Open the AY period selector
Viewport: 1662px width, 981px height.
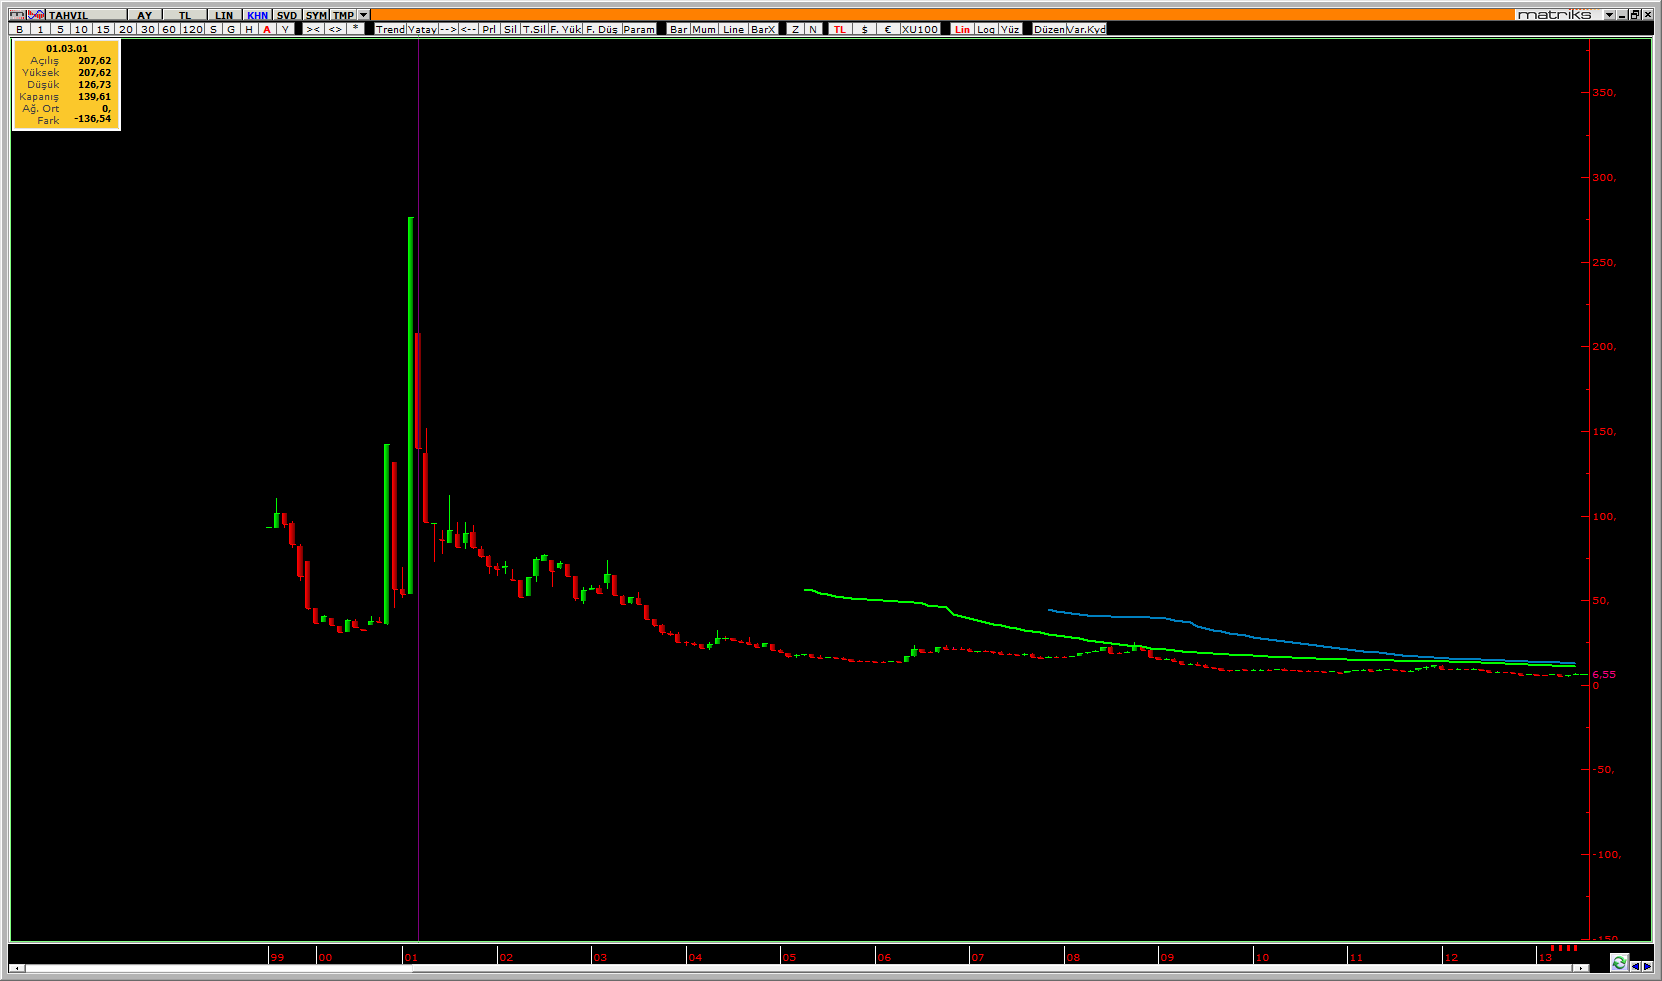point(145,15)
